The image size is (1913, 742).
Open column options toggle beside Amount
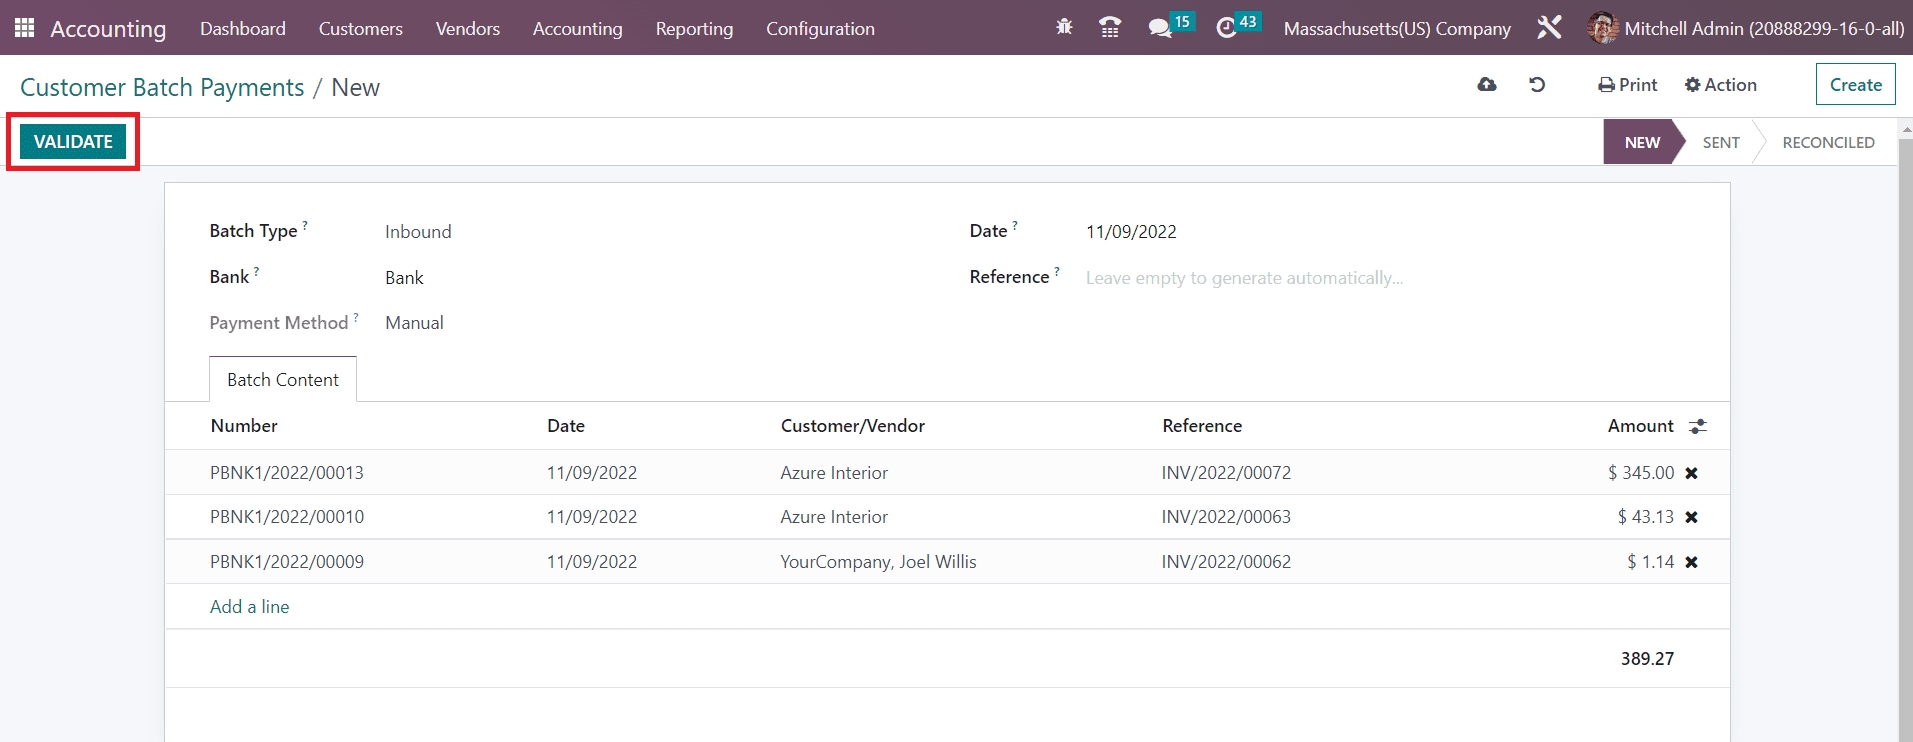(x=1697, y=427)
